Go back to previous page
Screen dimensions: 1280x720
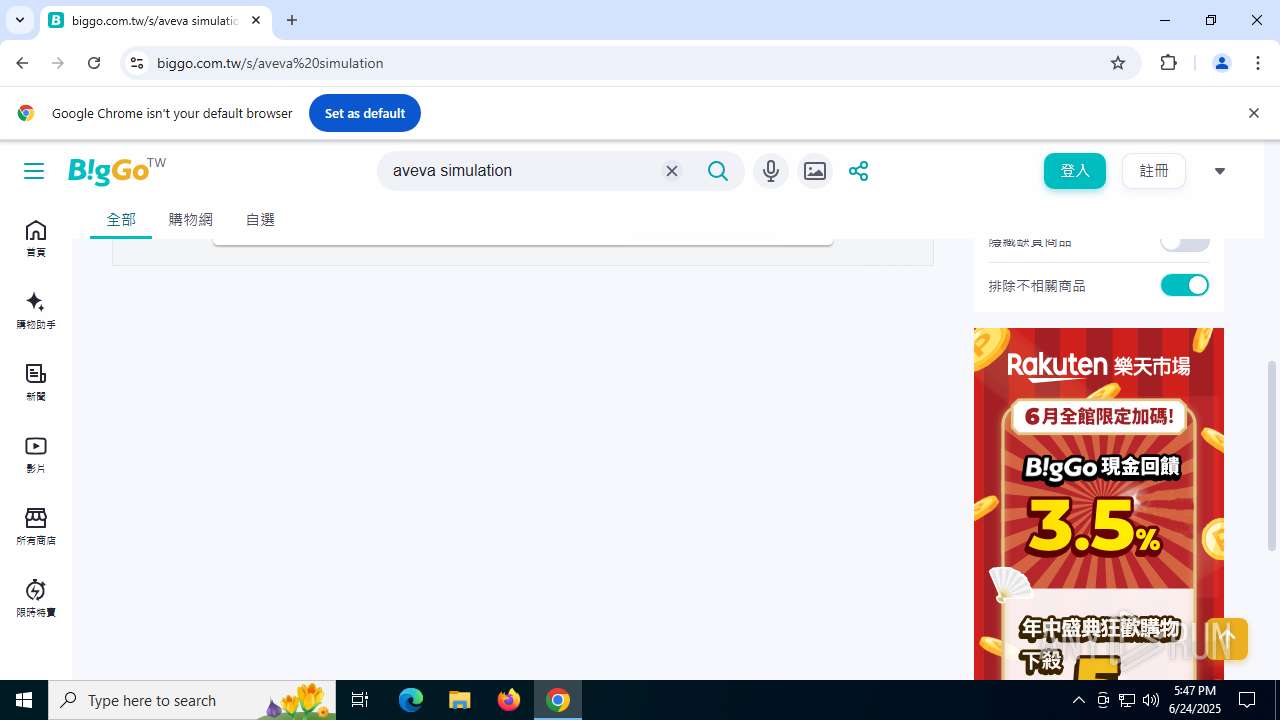point(22,63)
